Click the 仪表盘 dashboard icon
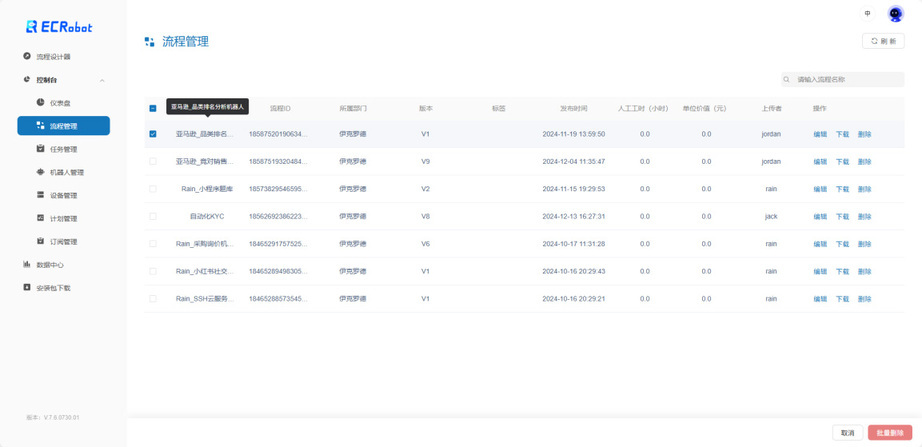This screenshot has height=447, width=922. tap(41, 102)
